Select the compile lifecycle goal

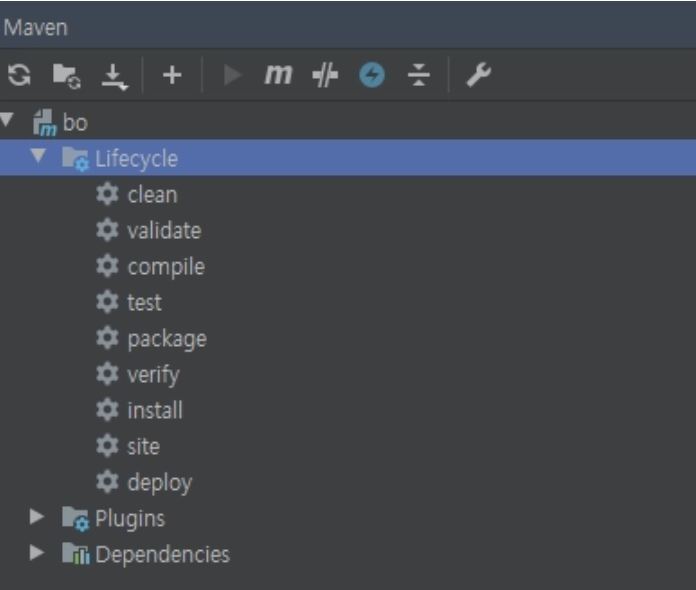tap(166, 267)
